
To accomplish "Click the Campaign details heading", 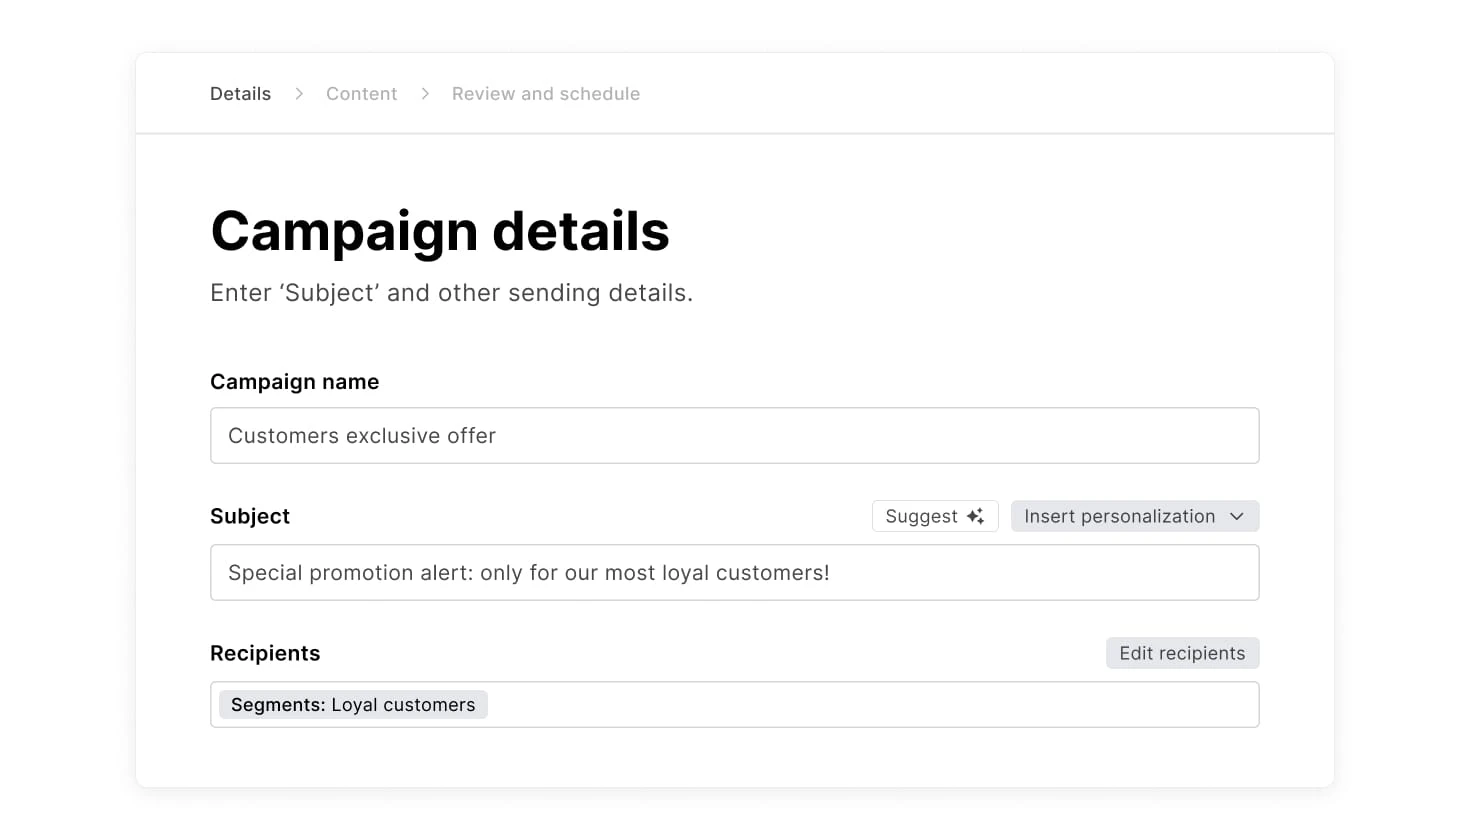I will click(440, 231).
